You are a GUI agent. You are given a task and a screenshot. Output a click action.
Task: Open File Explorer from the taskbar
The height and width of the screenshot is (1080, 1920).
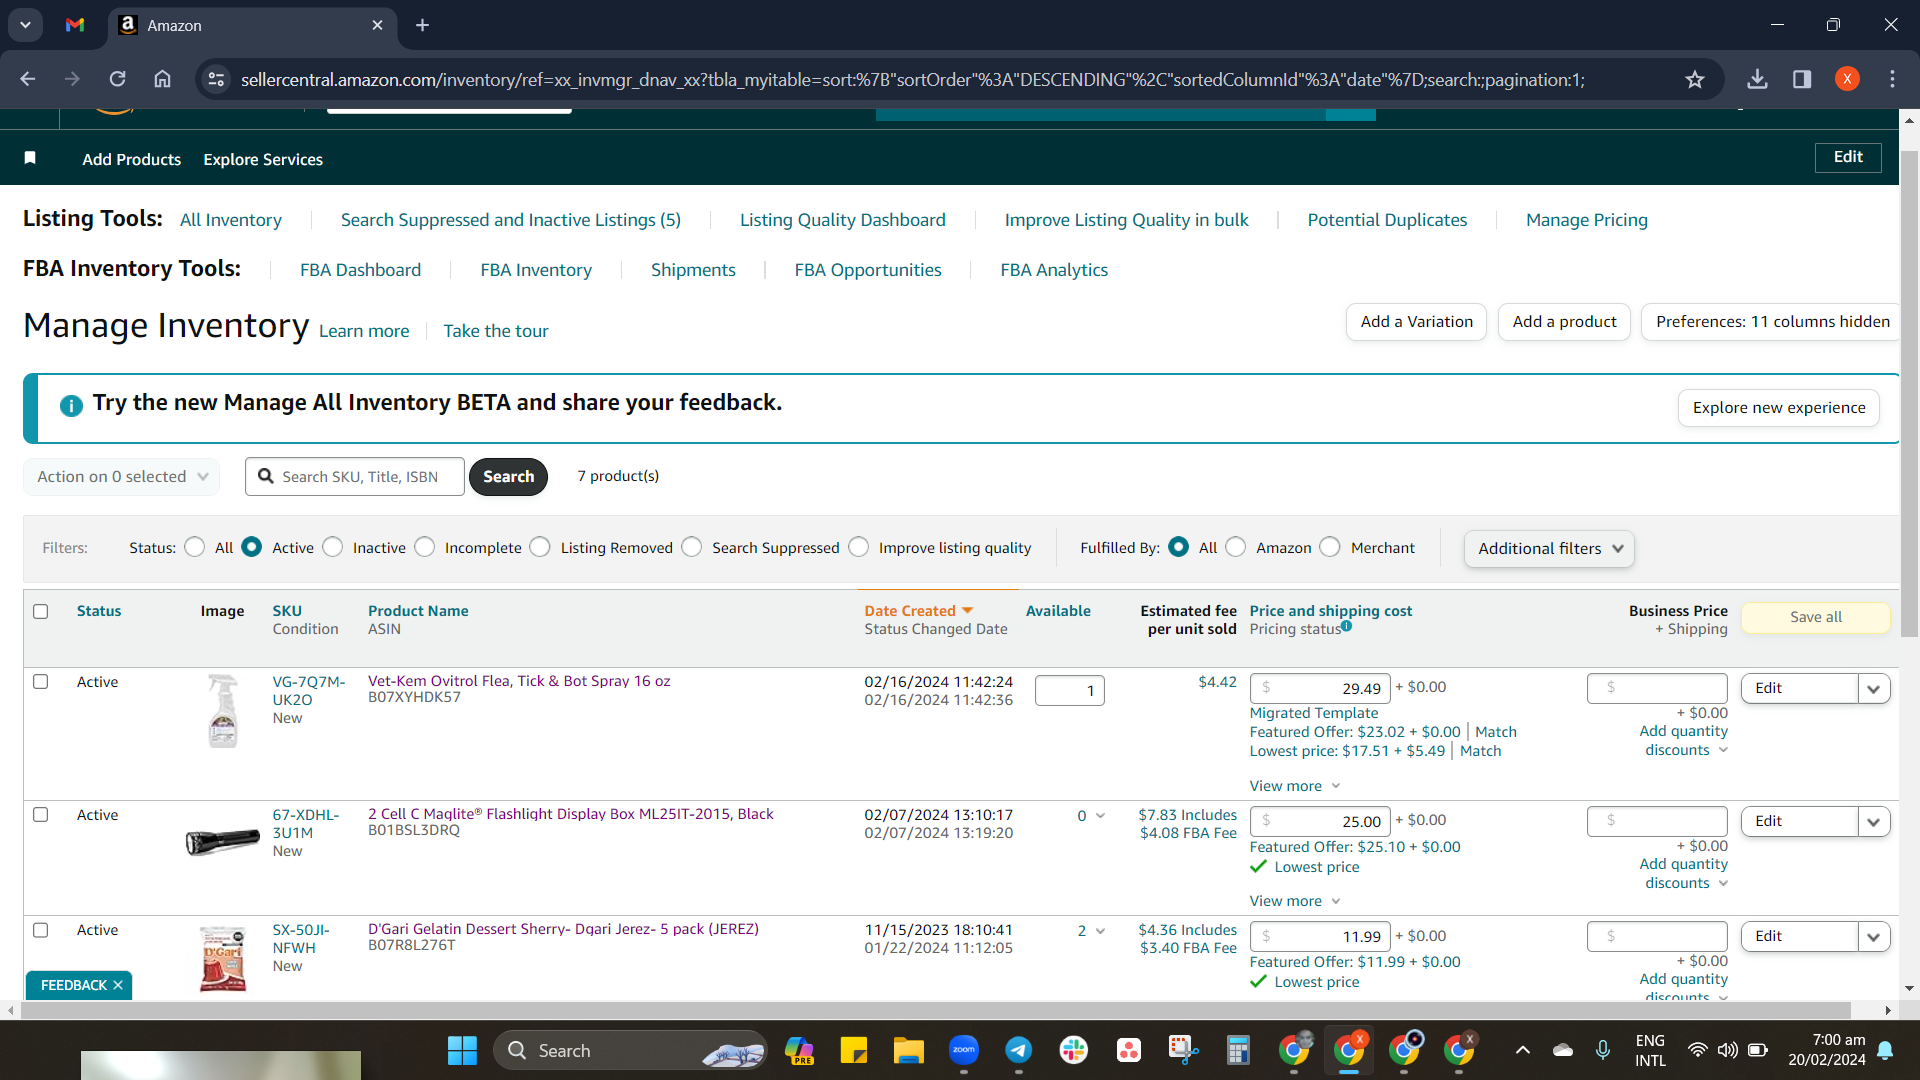[x=908, y=1050]
